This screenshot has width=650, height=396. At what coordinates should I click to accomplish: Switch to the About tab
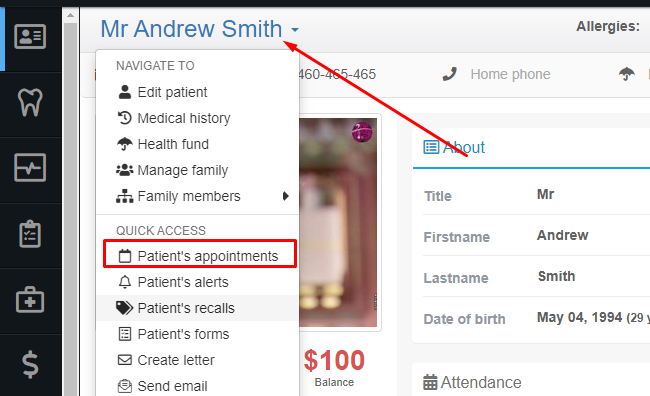tap(454, 147)
